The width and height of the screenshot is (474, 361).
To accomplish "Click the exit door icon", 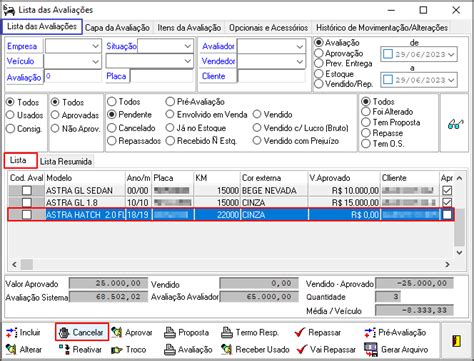I will coord(456,341).
